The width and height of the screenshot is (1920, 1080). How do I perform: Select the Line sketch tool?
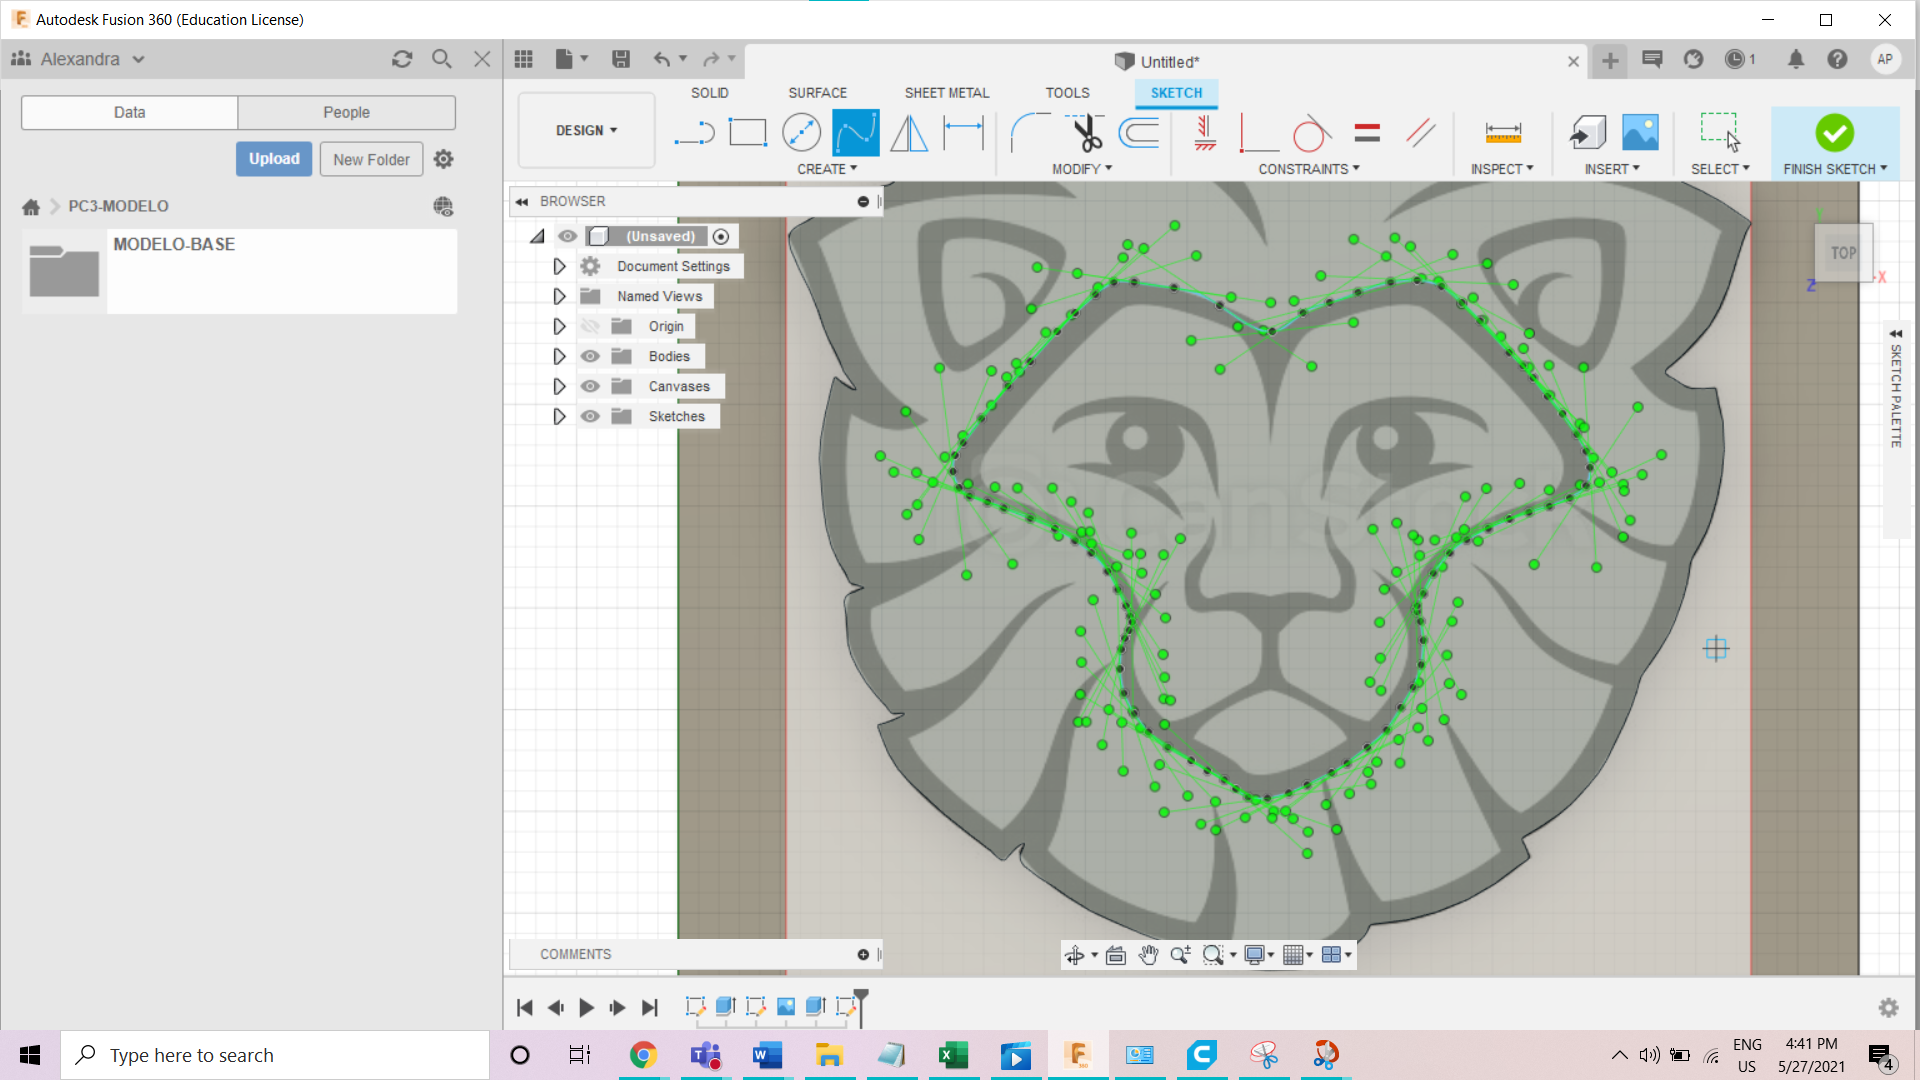pyautogui.click(x=694, y=133)
